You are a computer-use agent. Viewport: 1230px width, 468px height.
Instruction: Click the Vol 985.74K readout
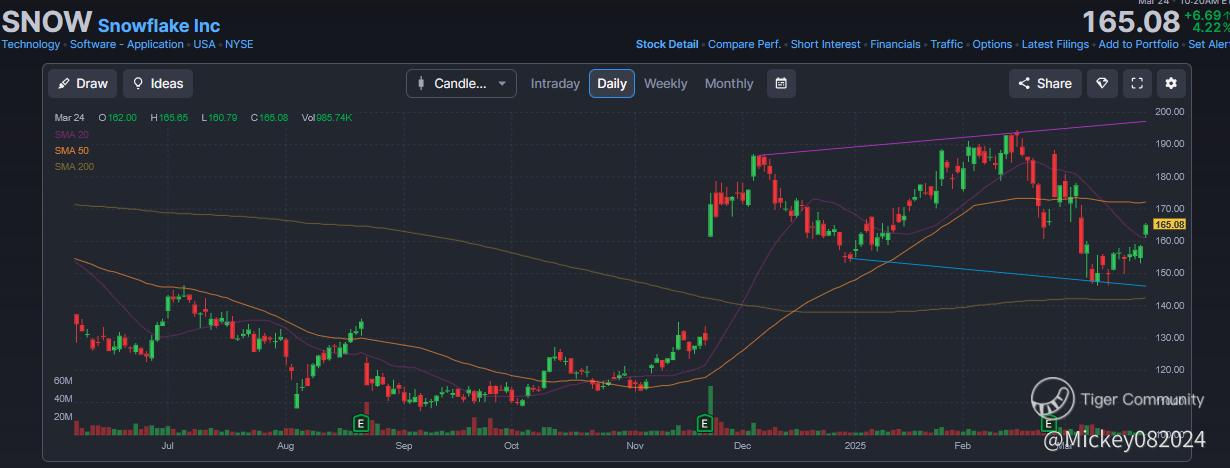327,118
